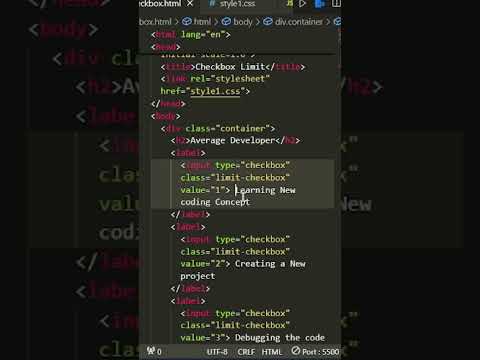Viewport: 480px width, 360px height.
Task: Click the Checkbox Limit title text
Action: tap(230, 67)
